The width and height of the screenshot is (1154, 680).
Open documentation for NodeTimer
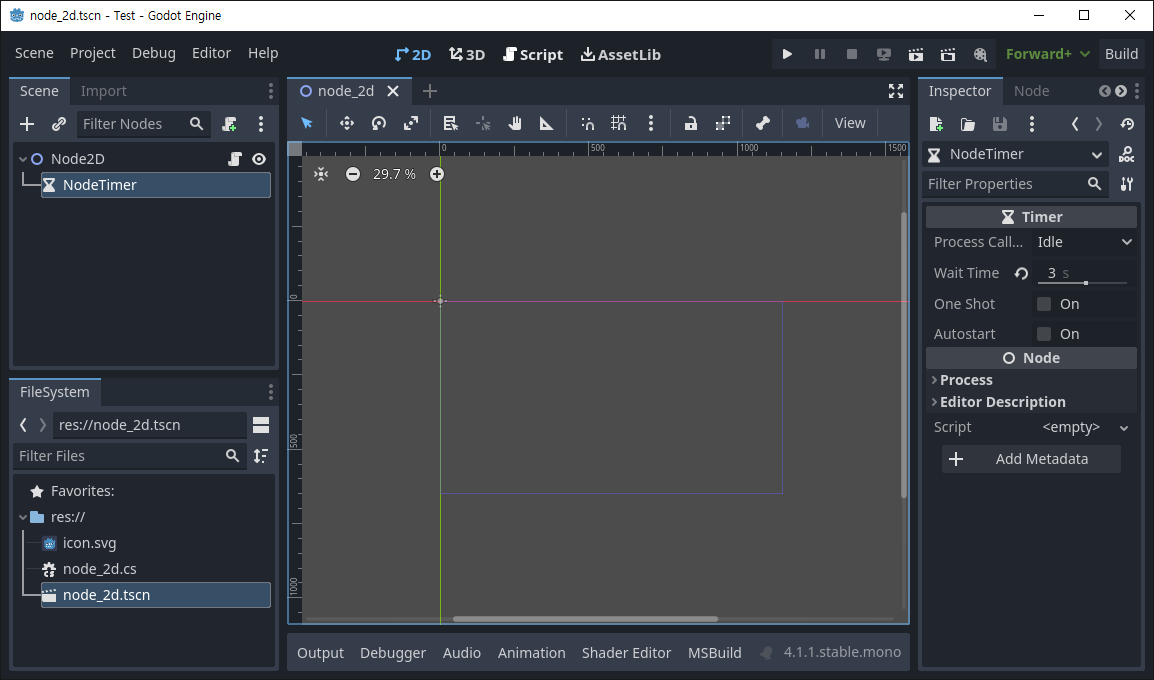click(1126, 155)
